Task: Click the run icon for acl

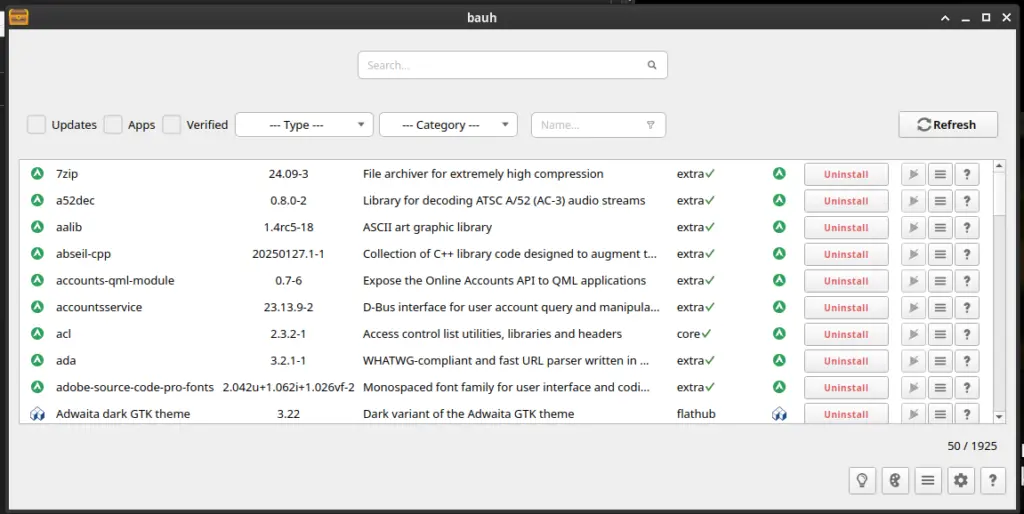Action: [913, 334]
